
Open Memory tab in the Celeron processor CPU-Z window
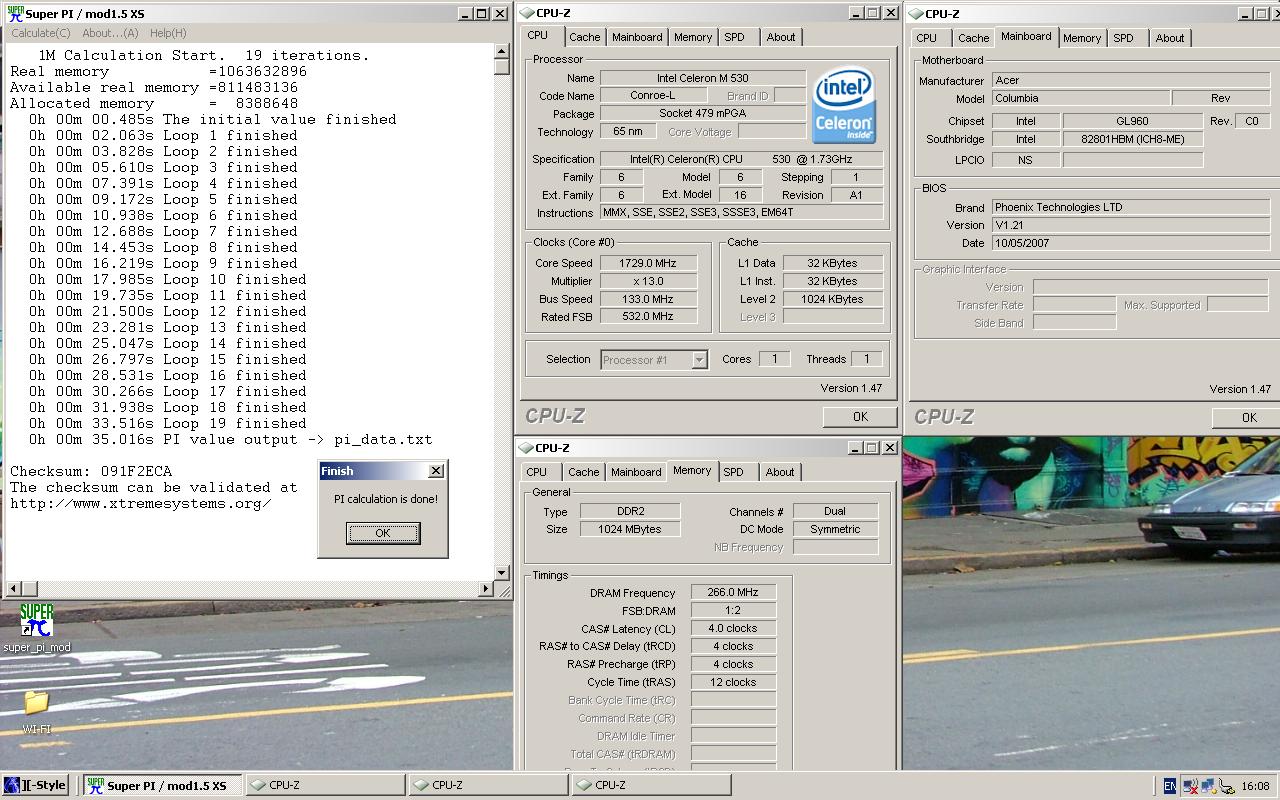point(693,37)
